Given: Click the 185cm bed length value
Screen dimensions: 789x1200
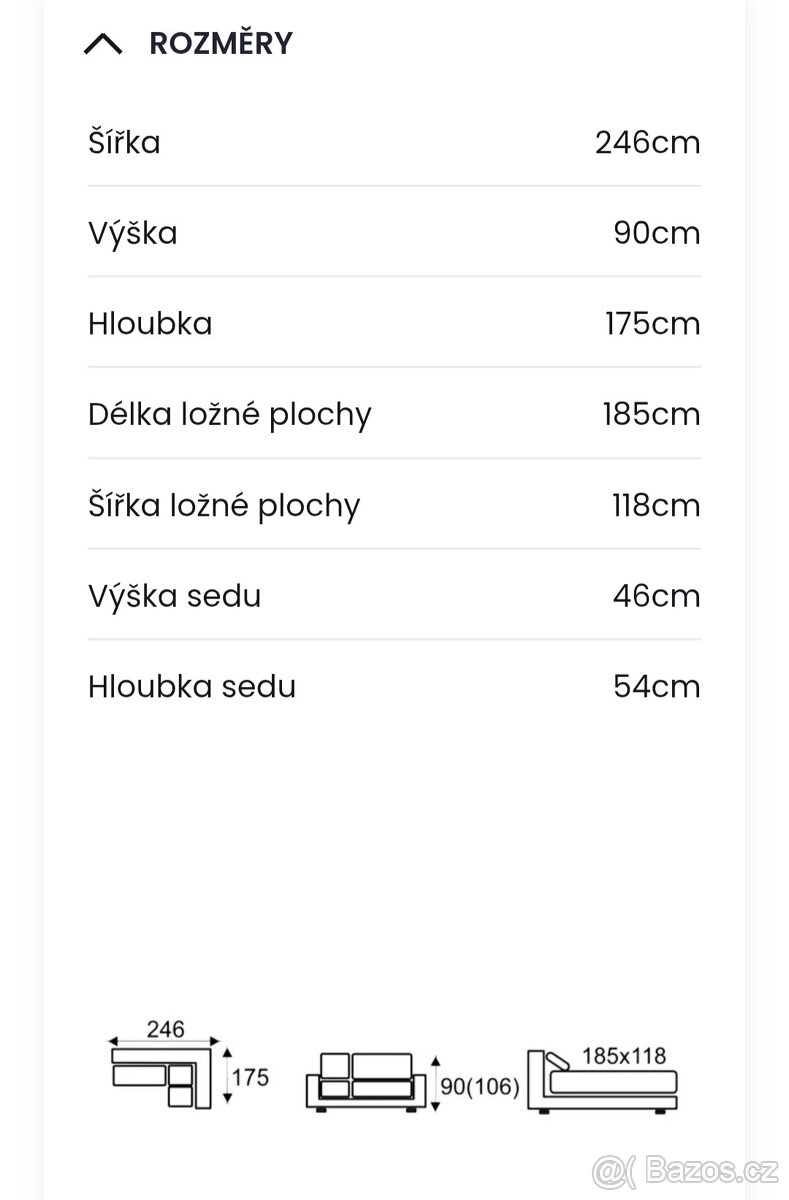Looking at the screenshot, I should (x=651, y=414).
